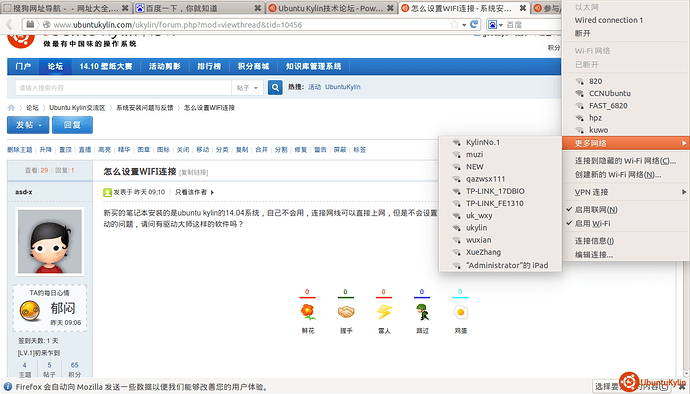Click the handshake reaction icon

pyautogui.click(x=346, y=312)
